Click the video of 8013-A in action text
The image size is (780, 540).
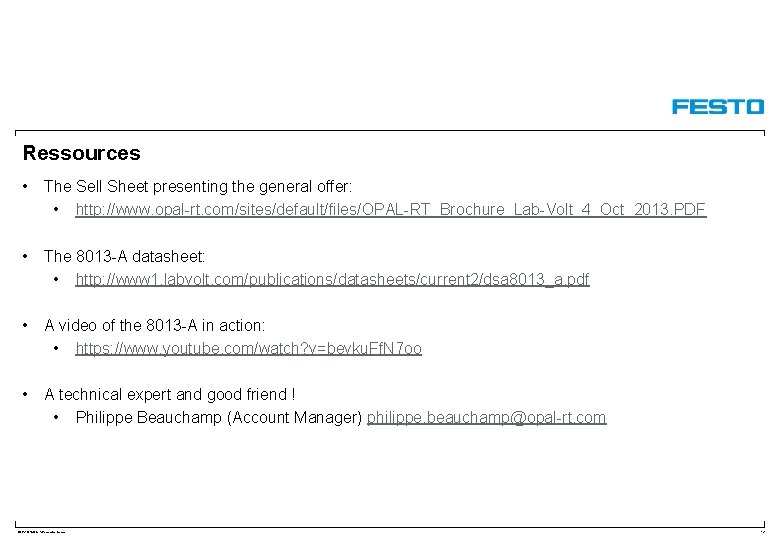tap(155, 325)
